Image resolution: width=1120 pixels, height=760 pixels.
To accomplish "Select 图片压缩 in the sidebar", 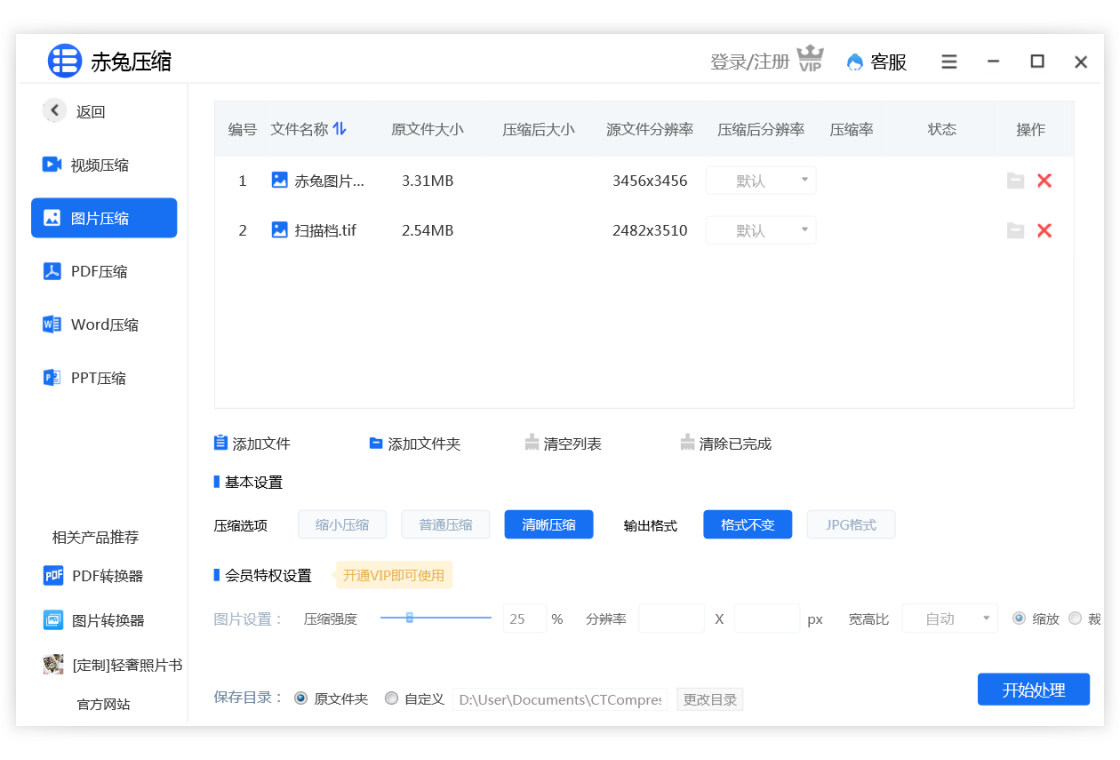I will (x=104, y=218).
